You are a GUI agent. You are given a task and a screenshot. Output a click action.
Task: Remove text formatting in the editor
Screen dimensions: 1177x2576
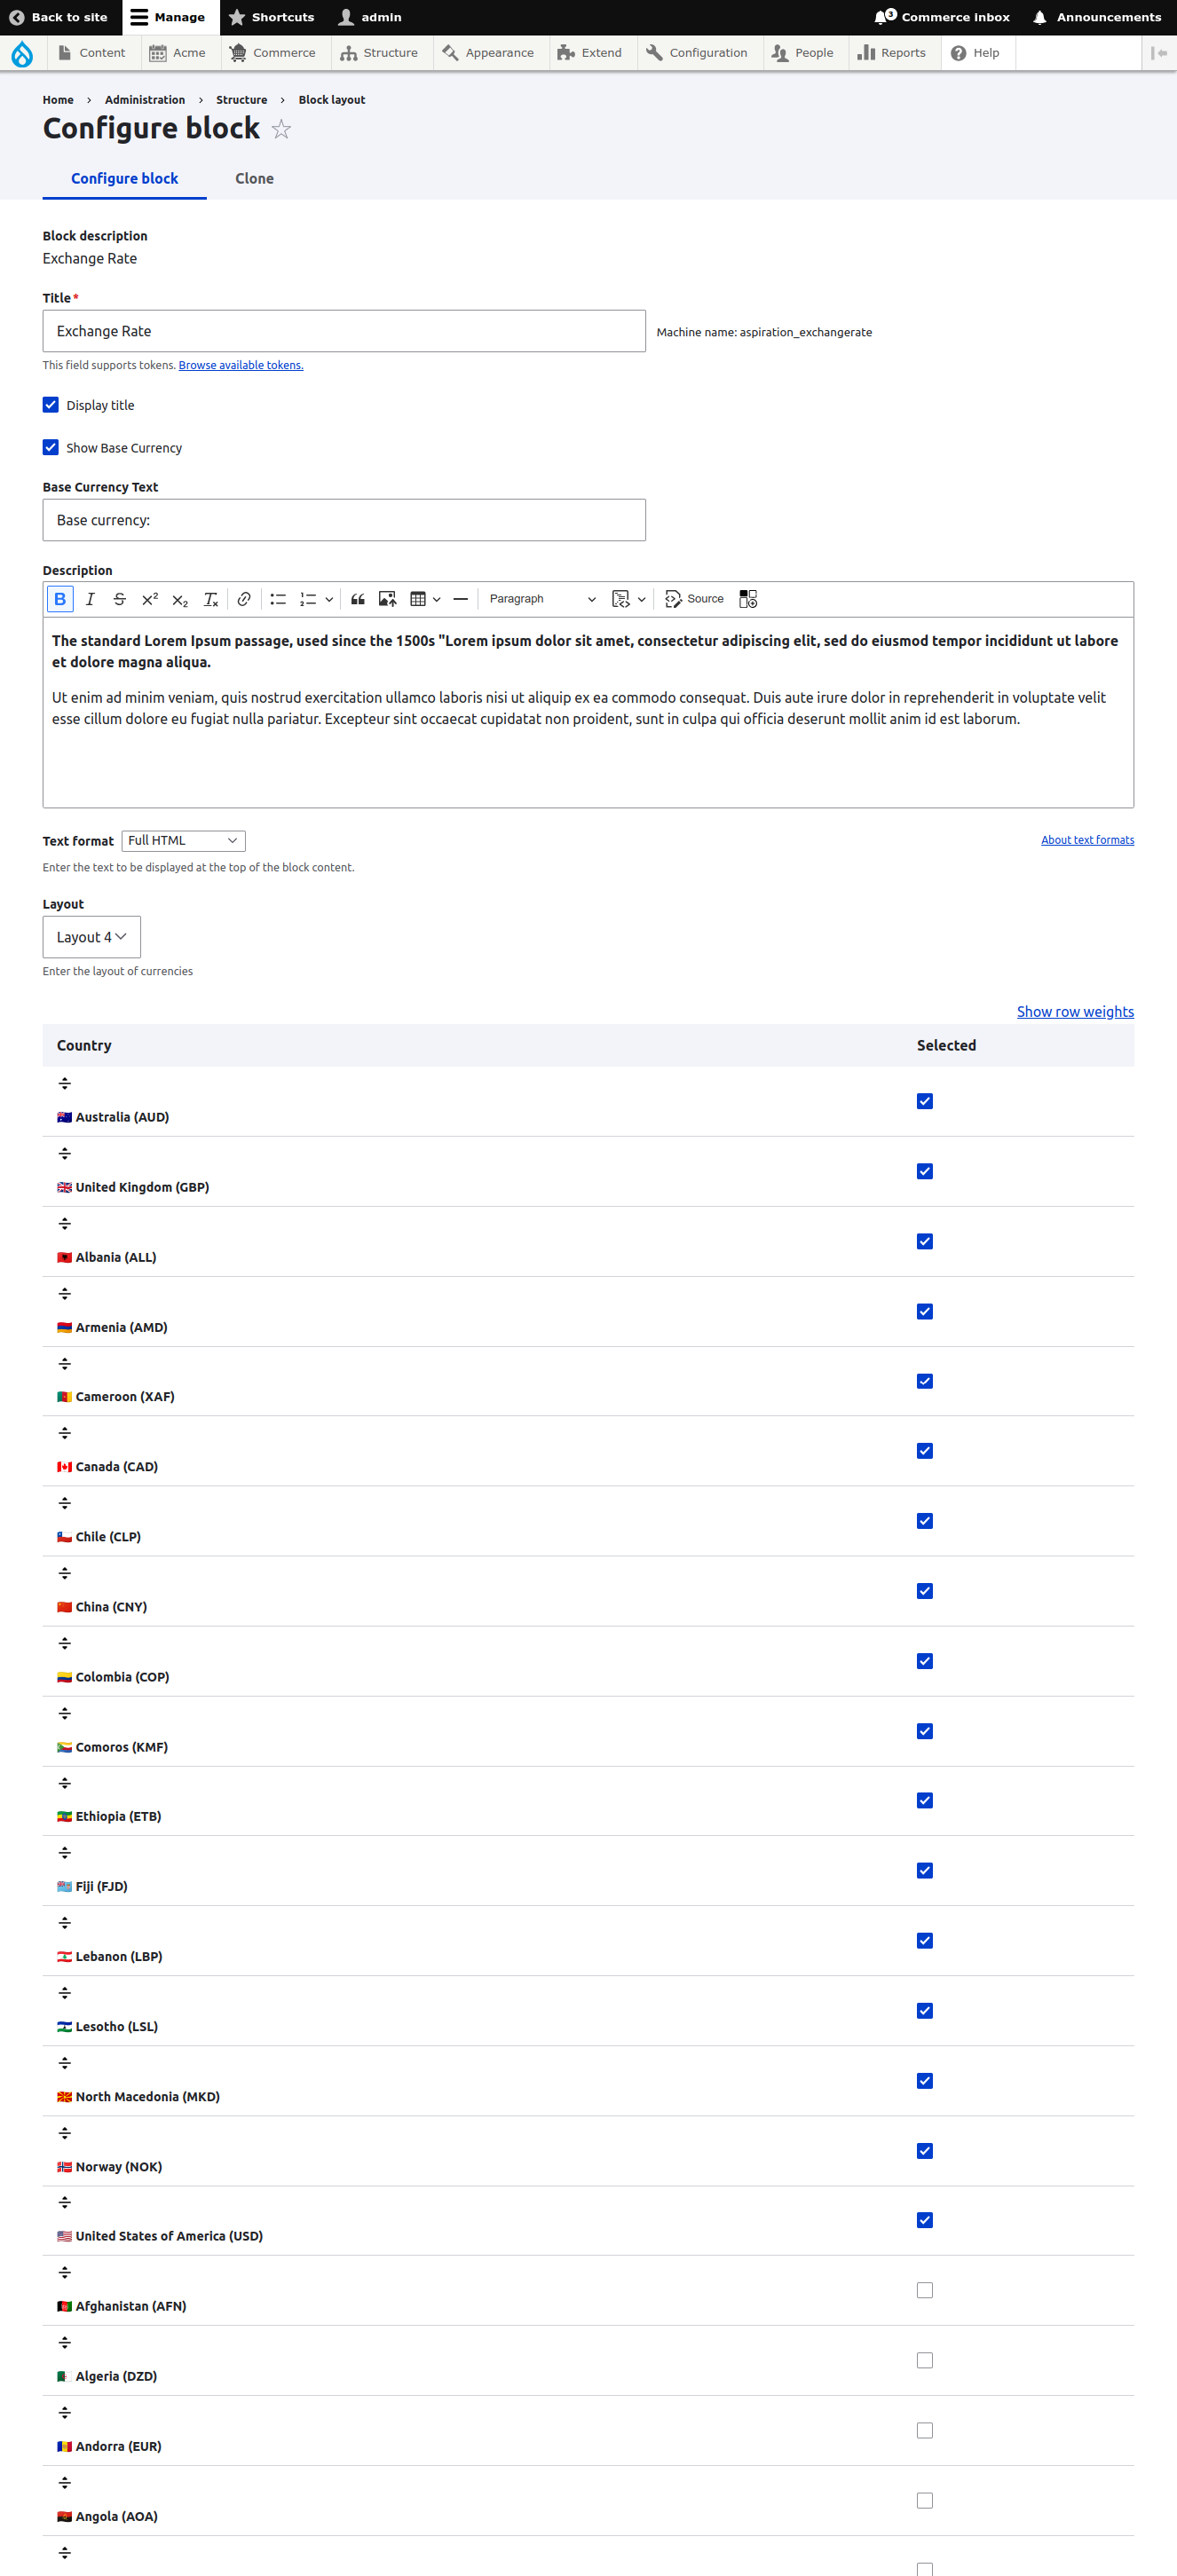coord(210,599)
